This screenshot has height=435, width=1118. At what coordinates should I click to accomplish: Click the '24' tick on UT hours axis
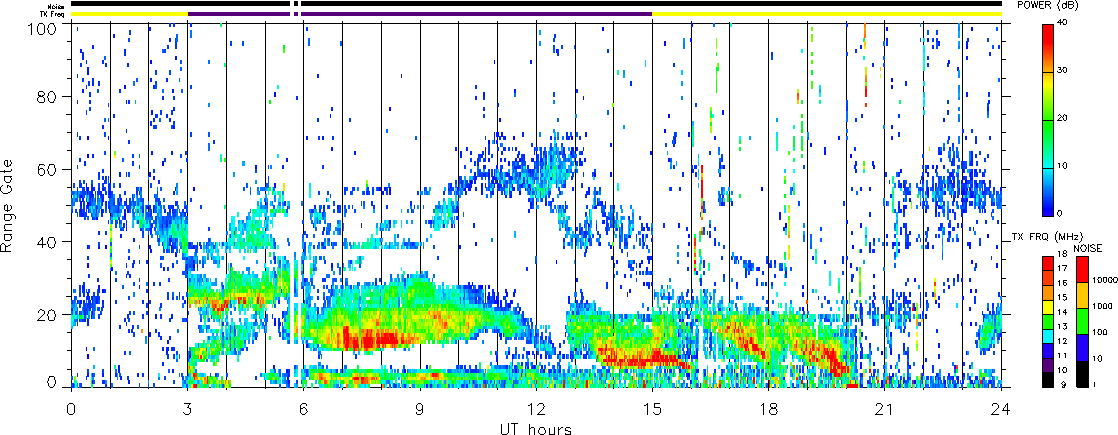pyautogui.click(x=1001, y=408)
